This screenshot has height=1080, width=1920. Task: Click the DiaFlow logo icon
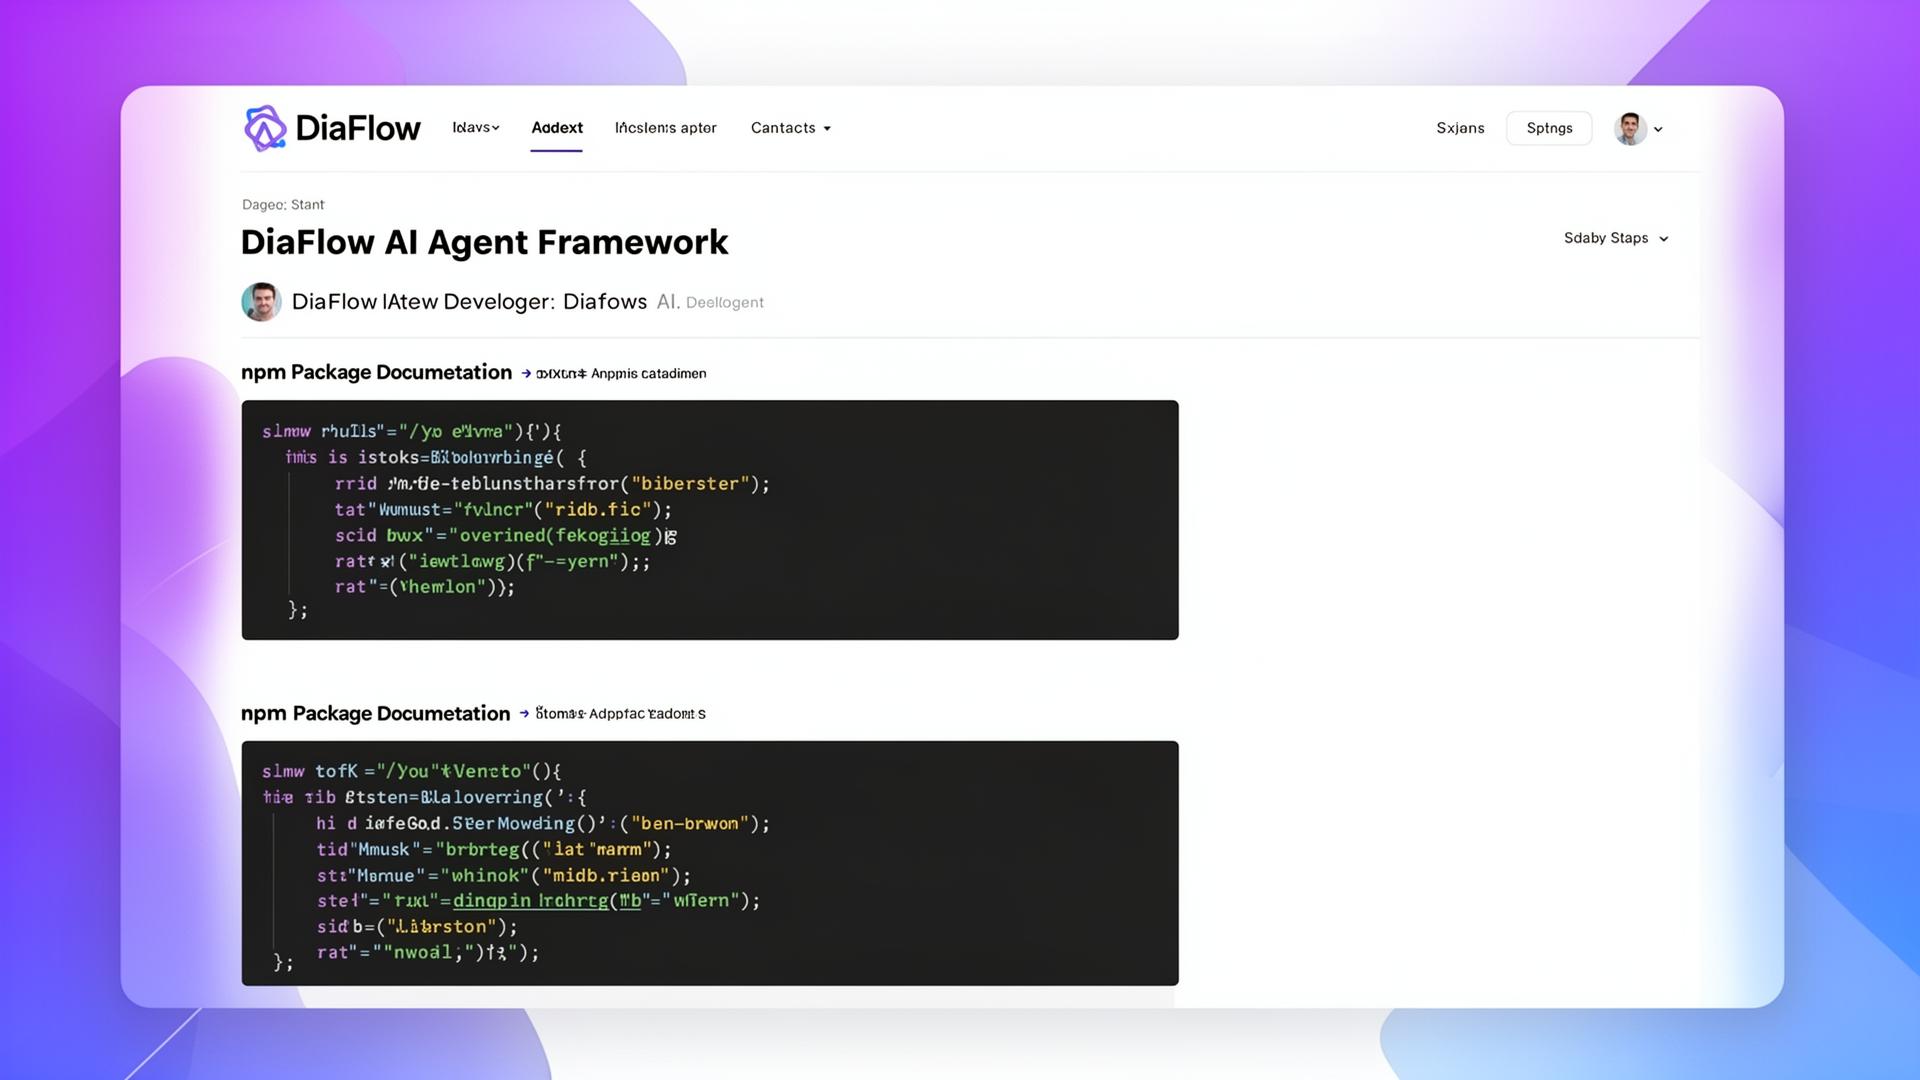click(x=265, y=128)
